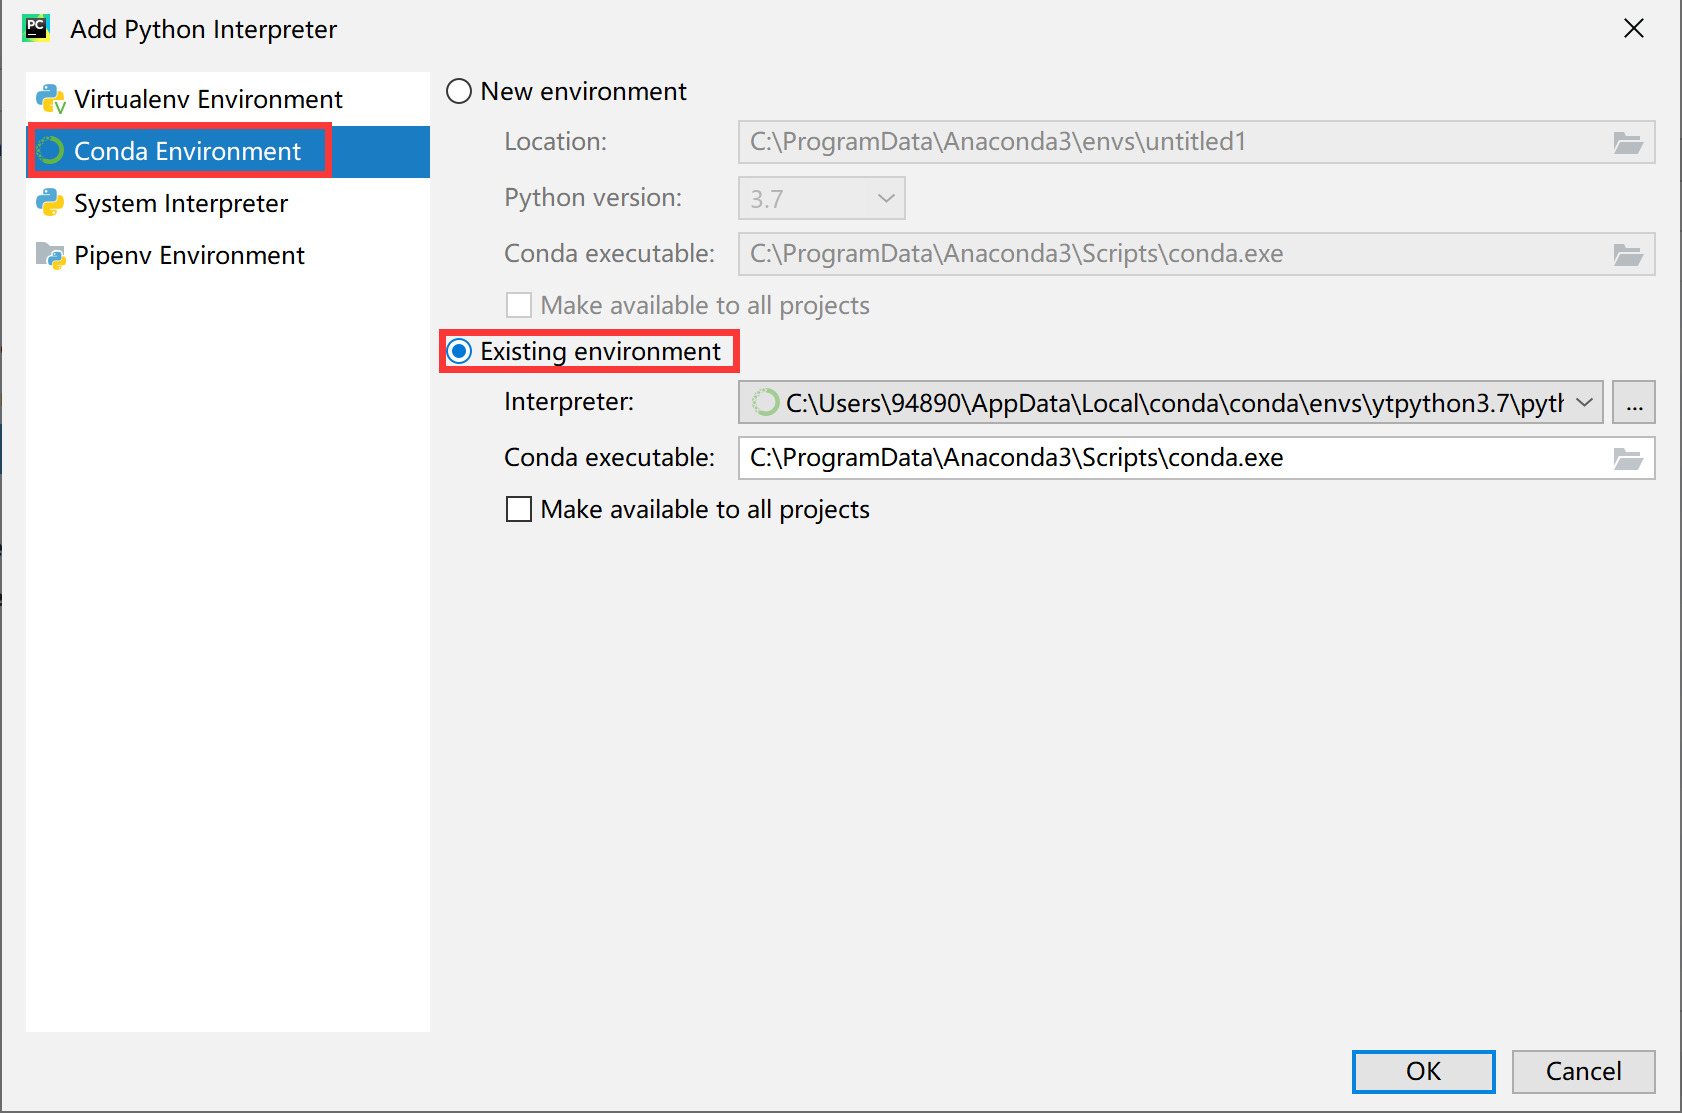Click the Location path field
Screen dimensions: 1682x1113
pyautogui.click(x=1196, y=142)
